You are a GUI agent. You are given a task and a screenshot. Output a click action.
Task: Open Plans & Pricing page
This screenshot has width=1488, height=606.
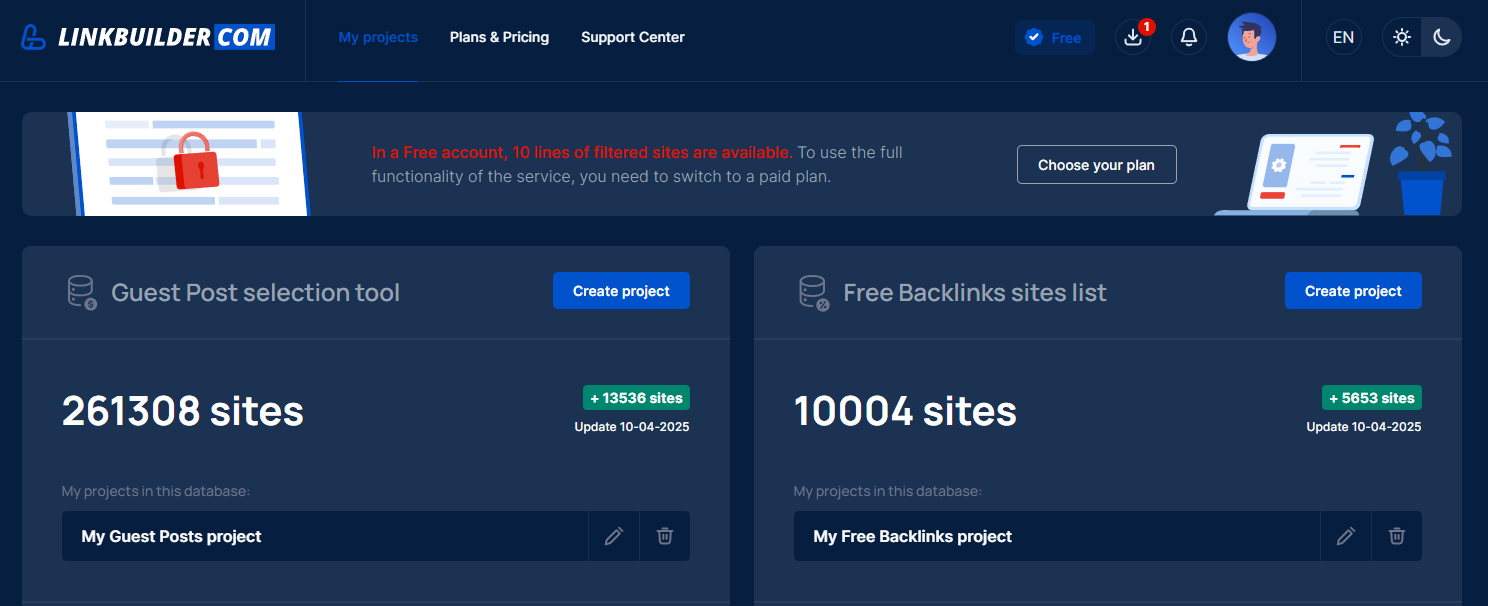point(499,37)
